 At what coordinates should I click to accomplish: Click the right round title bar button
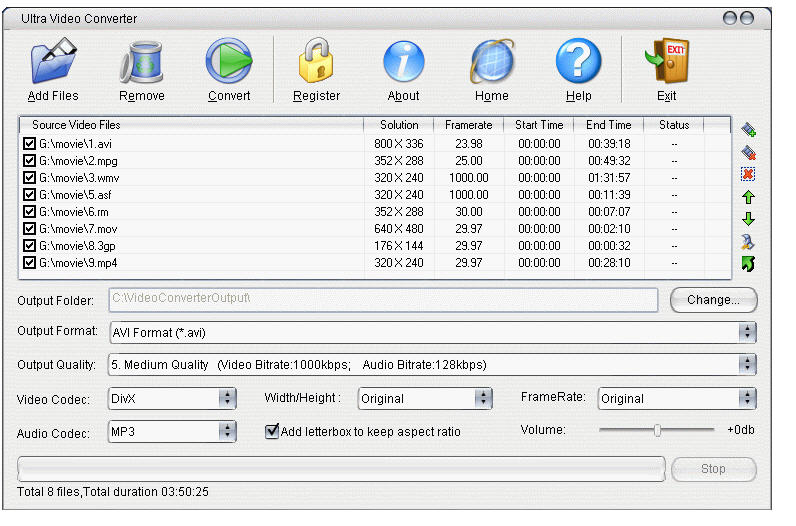pyautogui.click(x=747, y=18)
